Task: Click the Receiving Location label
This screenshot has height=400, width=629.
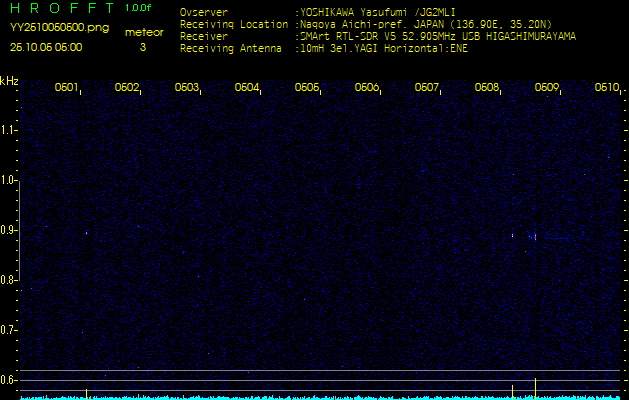Action: [x=234, y=24]
